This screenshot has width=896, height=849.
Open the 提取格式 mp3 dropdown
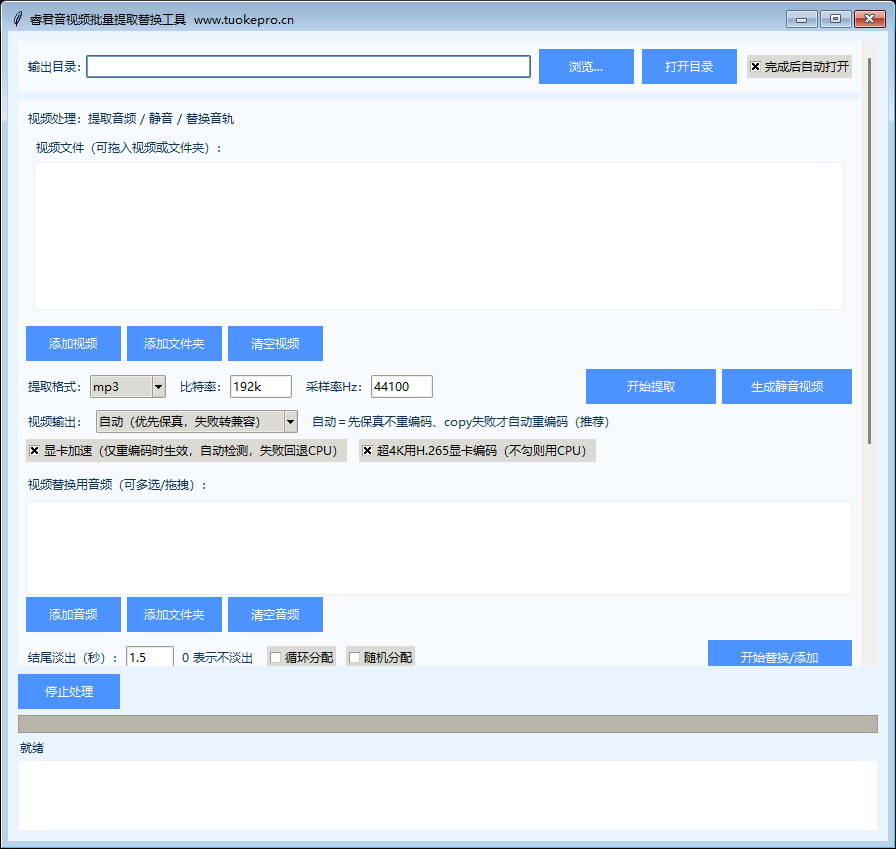coord(128,387)
